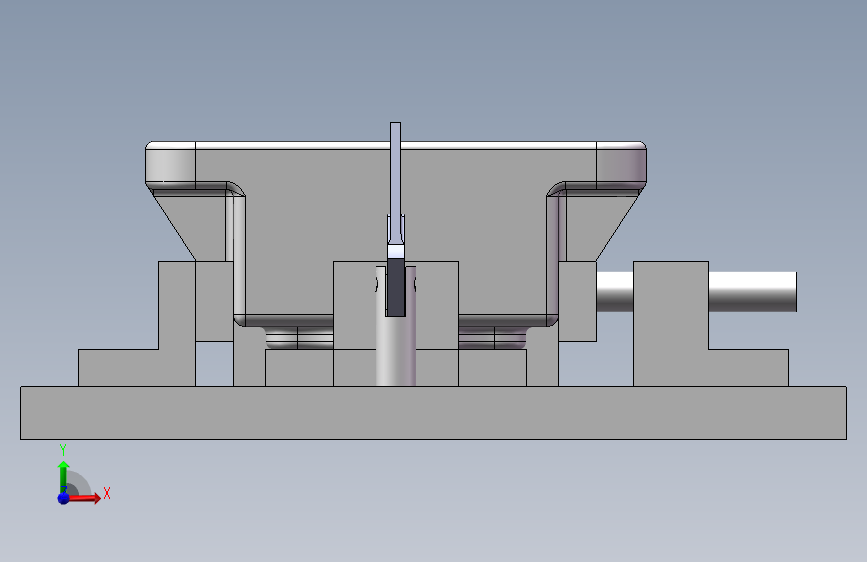Viewport: 867px width, 562px height.
Task: Select the vertical cylinder below the dark block
Action: click(396, 351)
